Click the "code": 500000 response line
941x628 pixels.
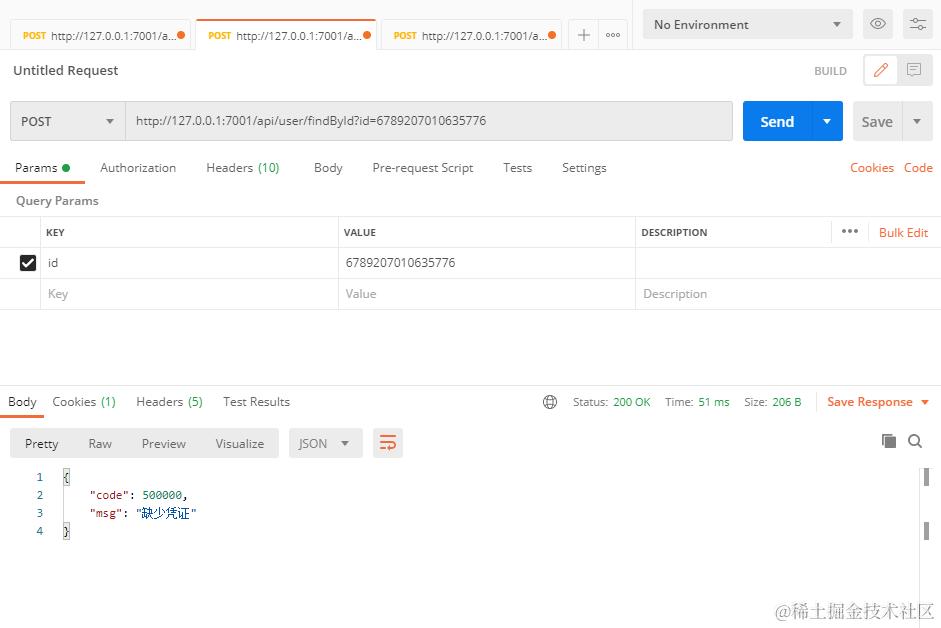click(138, 495)
